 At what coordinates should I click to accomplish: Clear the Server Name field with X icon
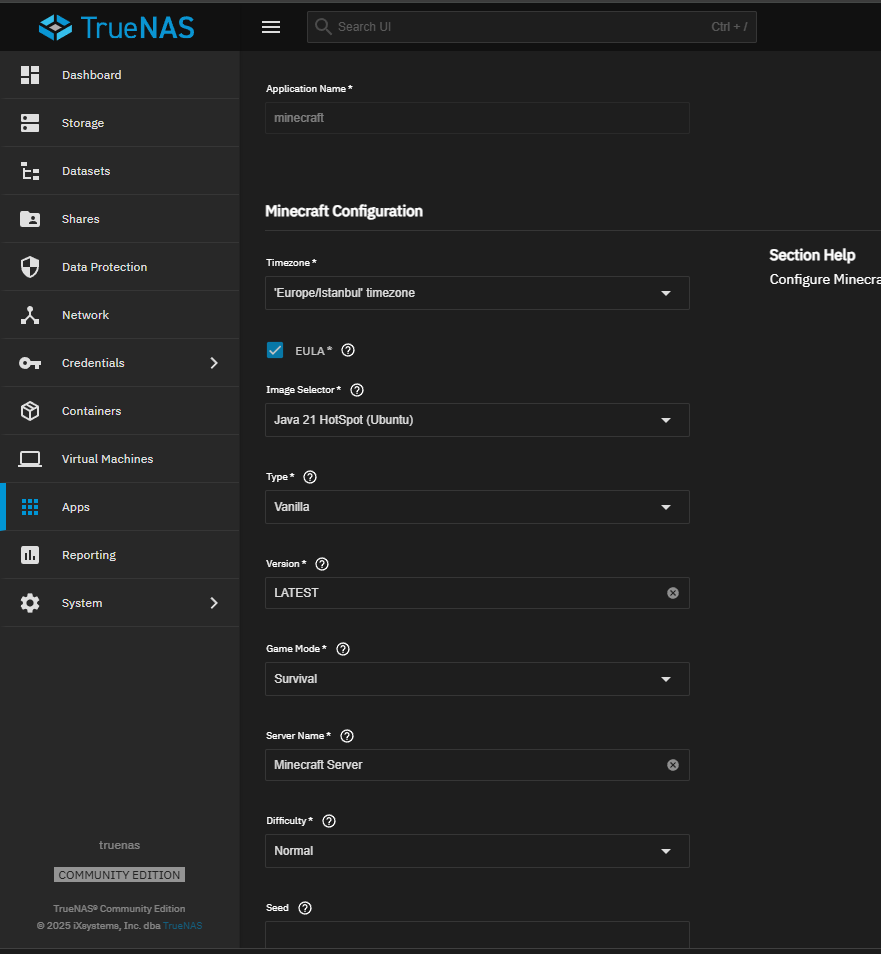point(673,765)
